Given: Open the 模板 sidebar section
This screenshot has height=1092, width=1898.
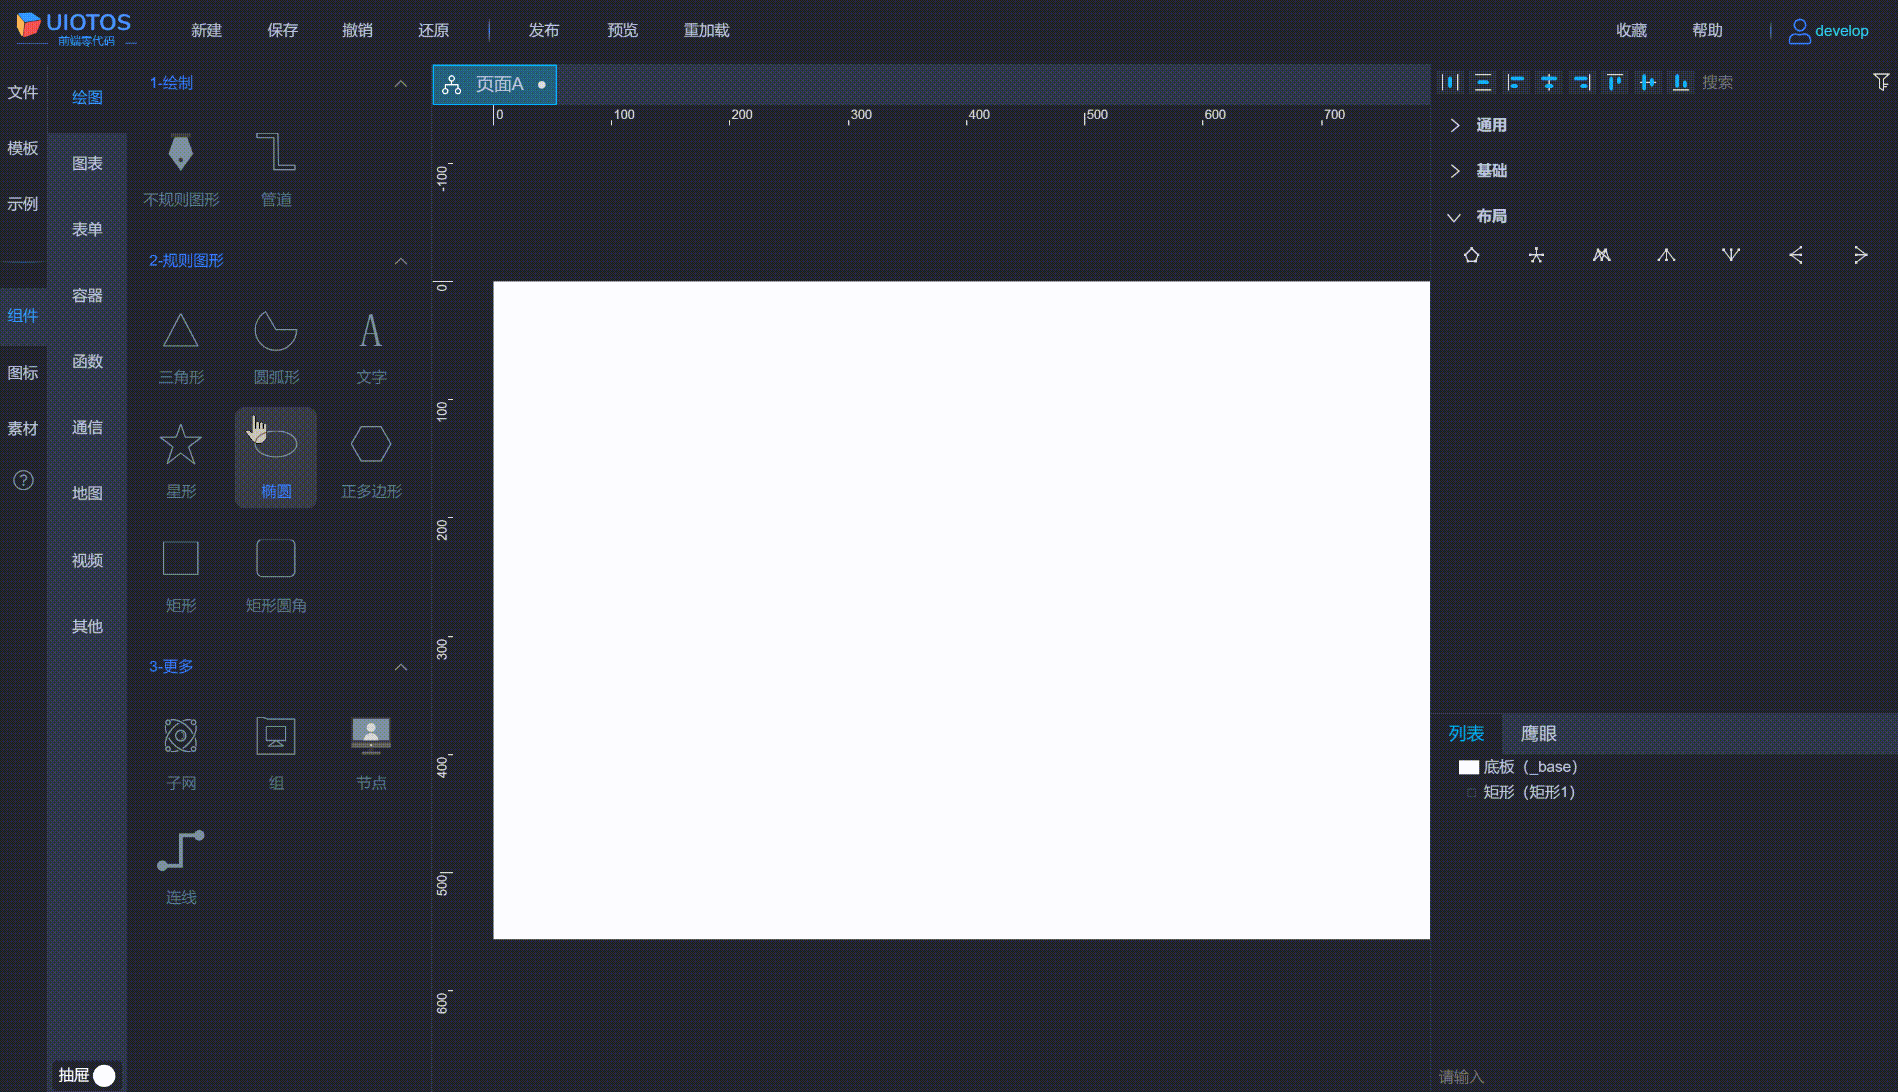Looking at the screenshot, I should 23,148.
